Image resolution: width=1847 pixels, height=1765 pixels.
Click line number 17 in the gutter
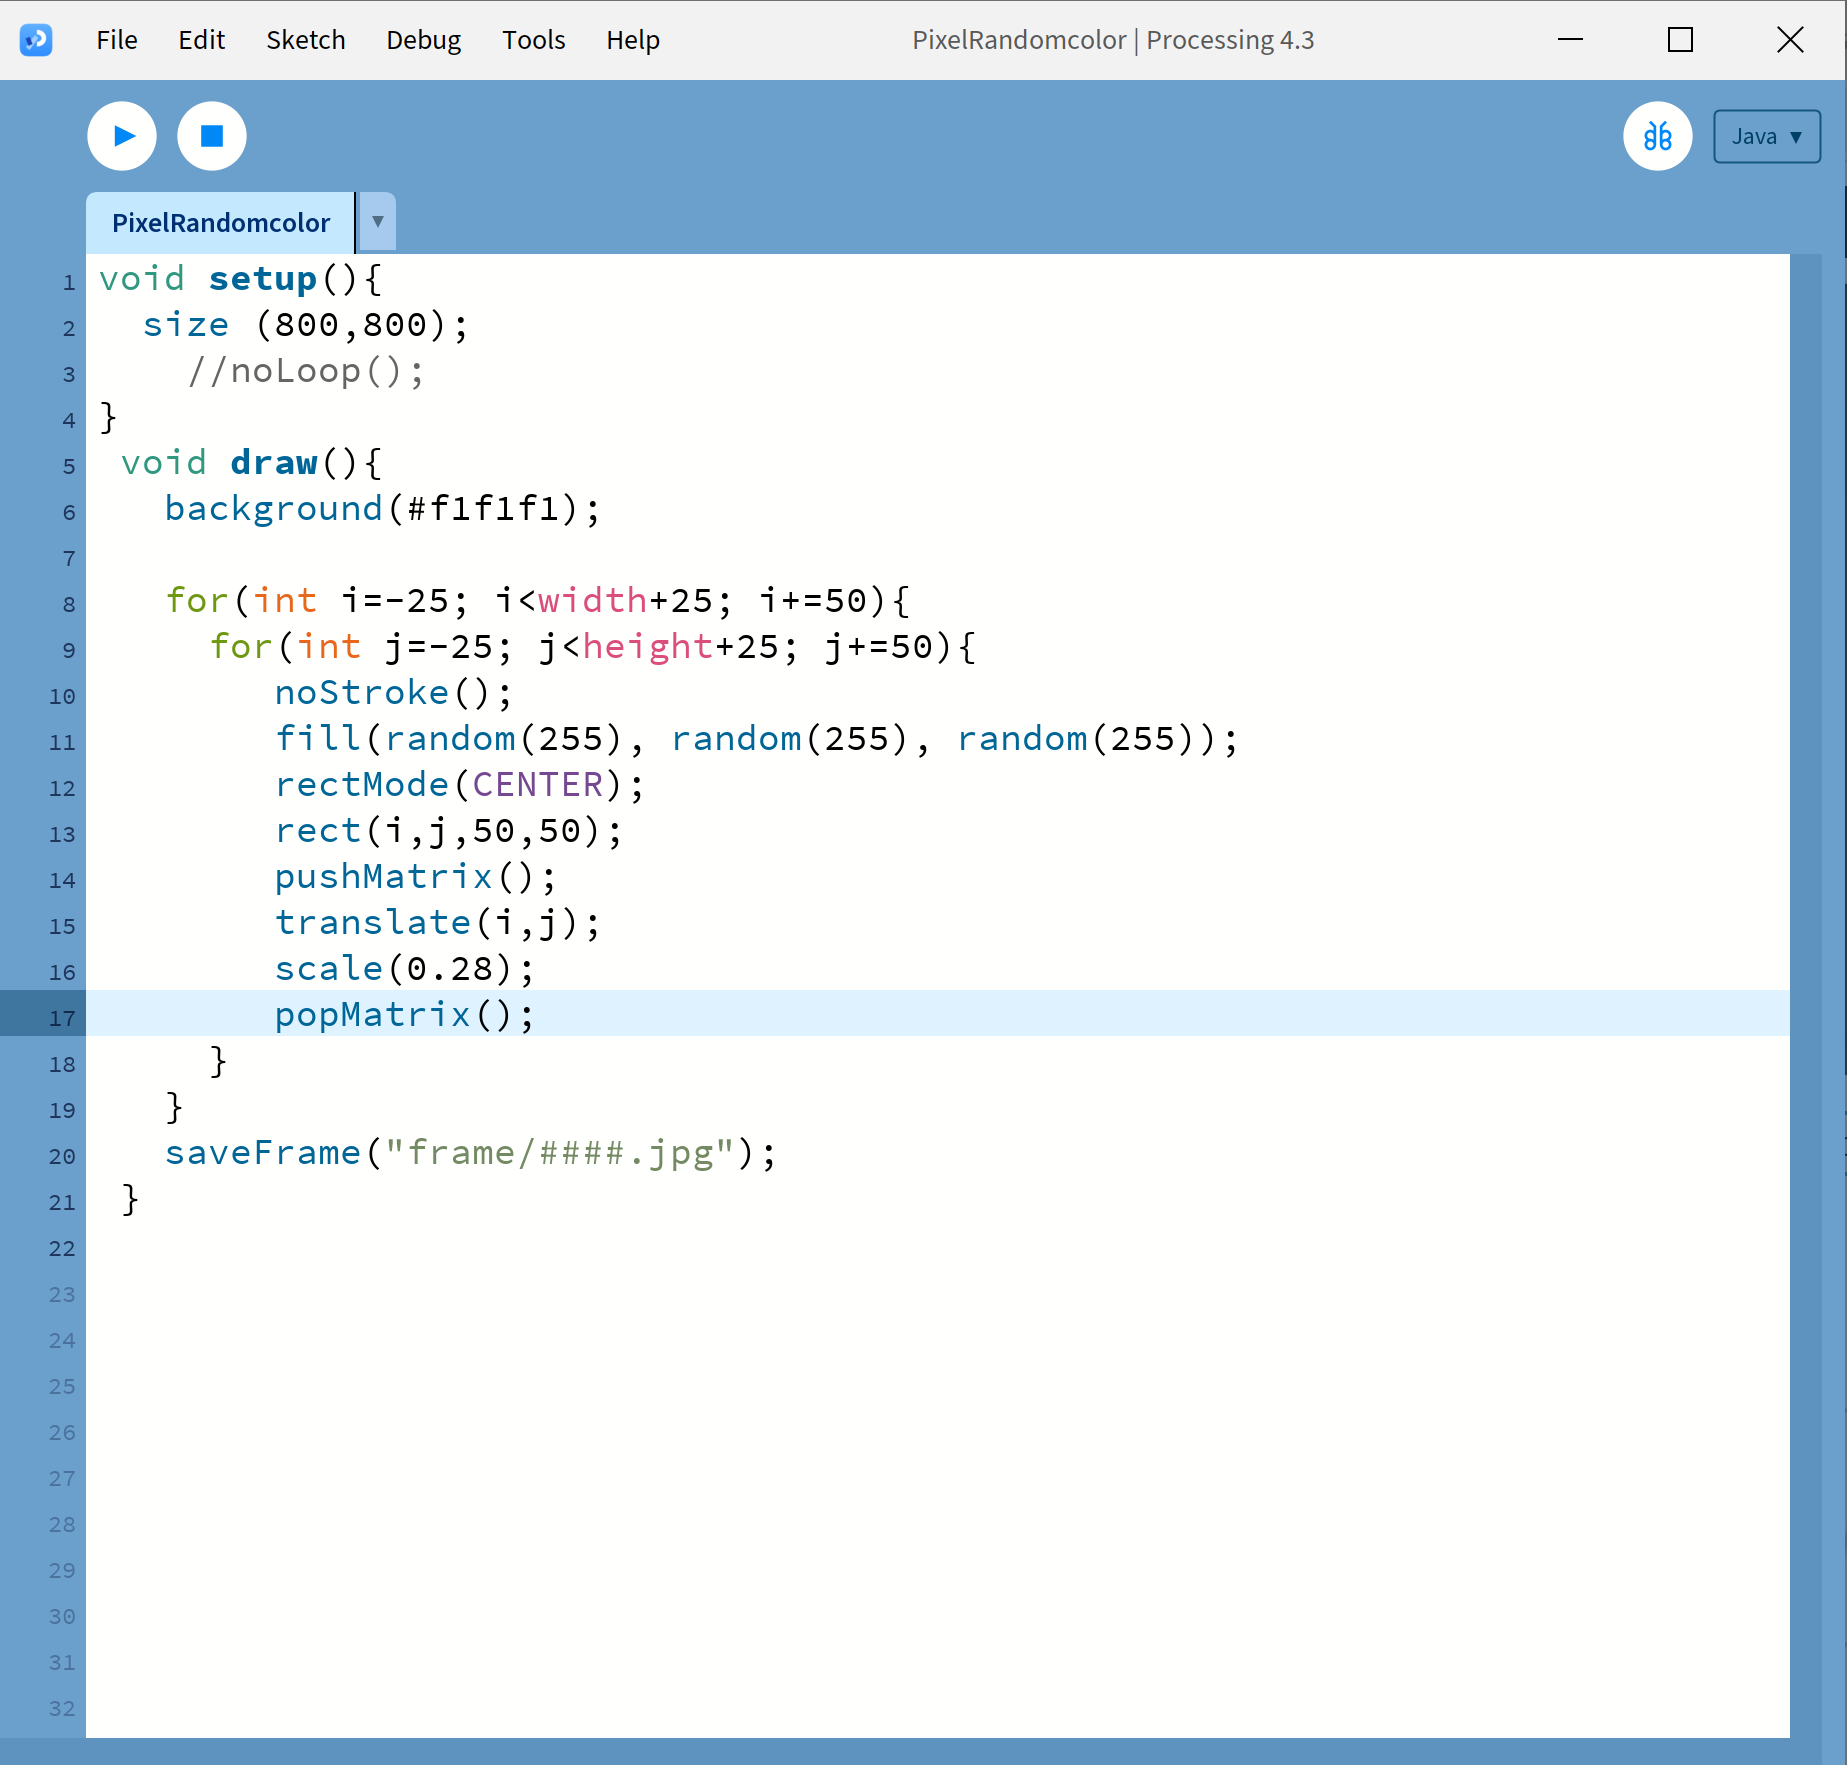coord(62,1018)
